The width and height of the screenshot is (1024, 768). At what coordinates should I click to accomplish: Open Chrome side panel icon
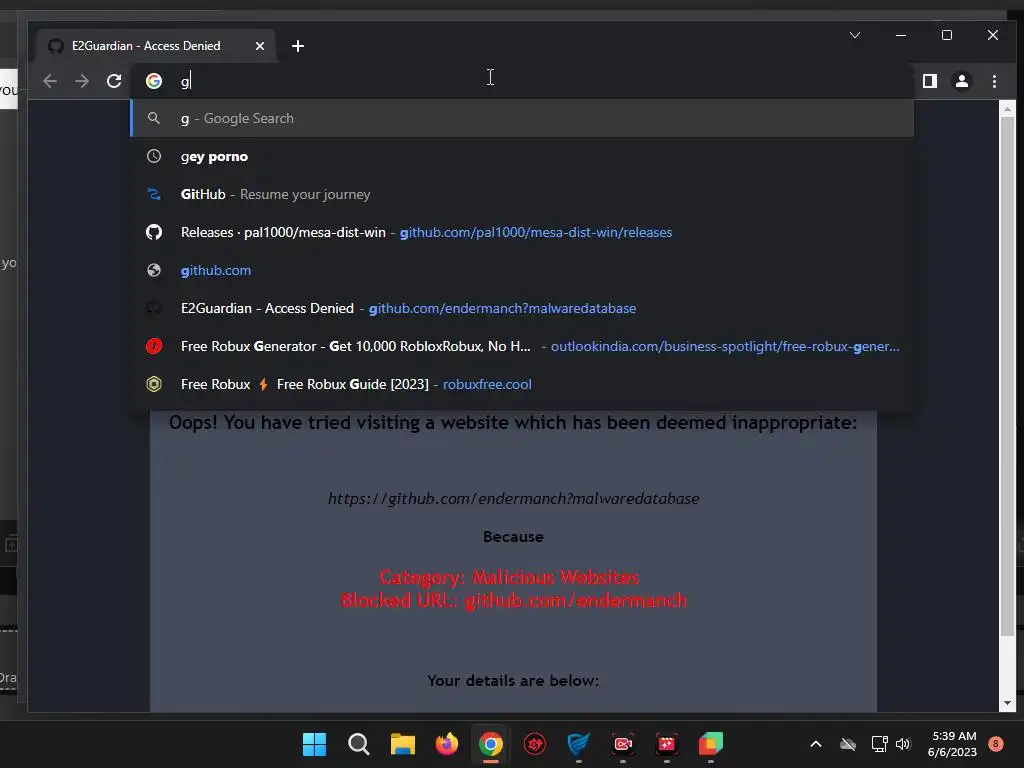click(x=929, y=81)
